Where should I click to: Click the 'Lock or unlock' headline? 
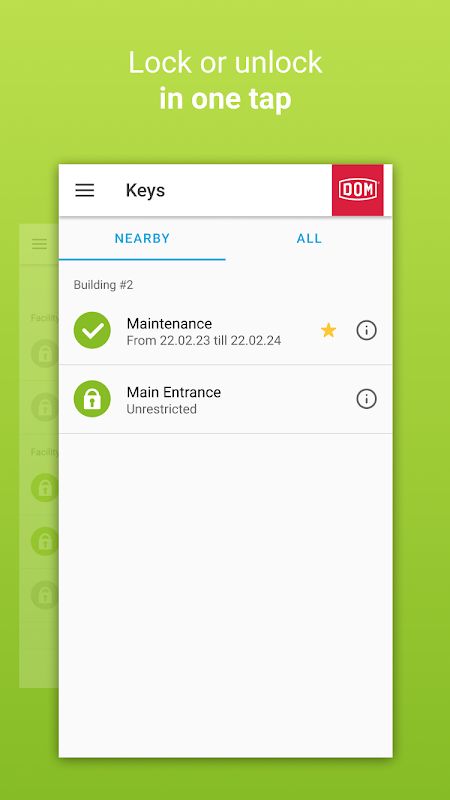click(x=225, y=62)
